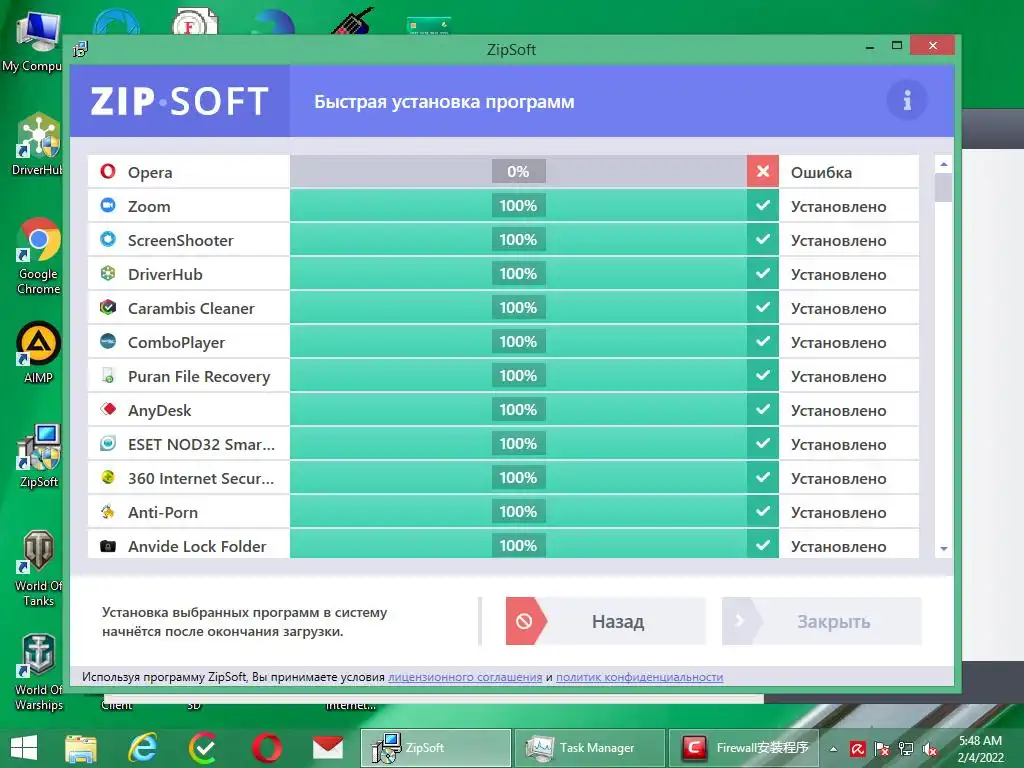Image resolution: width=1024 pixels, height=768 pixels.
Task: Click the Установлено status for DriverHub
Action: coord(839,274)
